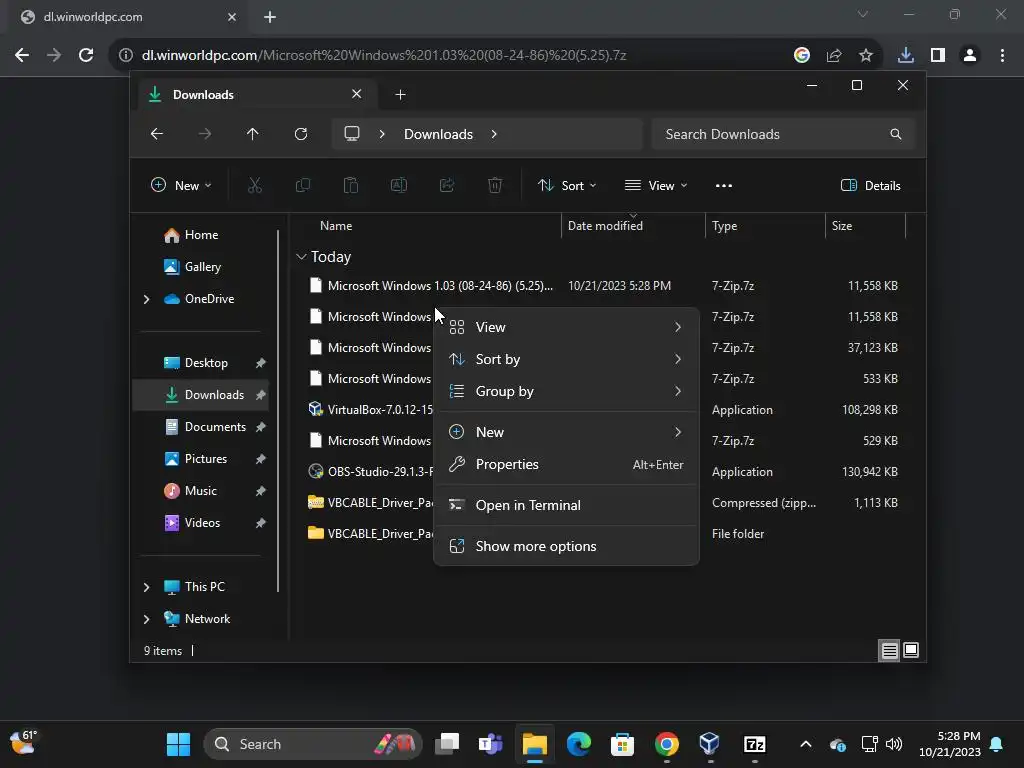Toggle the Details pane
The height and width of the screenshot is (768, 1024).
point(871,185)
